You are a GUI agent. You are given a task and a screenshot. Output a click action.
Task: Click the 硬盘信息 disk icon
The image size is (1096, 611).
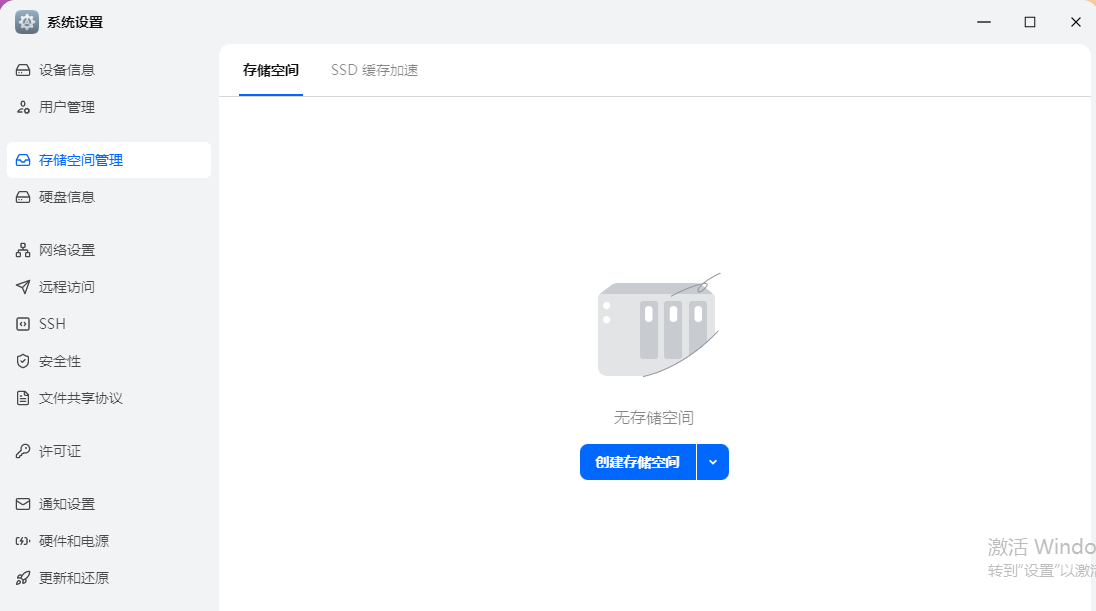[23, 197]
